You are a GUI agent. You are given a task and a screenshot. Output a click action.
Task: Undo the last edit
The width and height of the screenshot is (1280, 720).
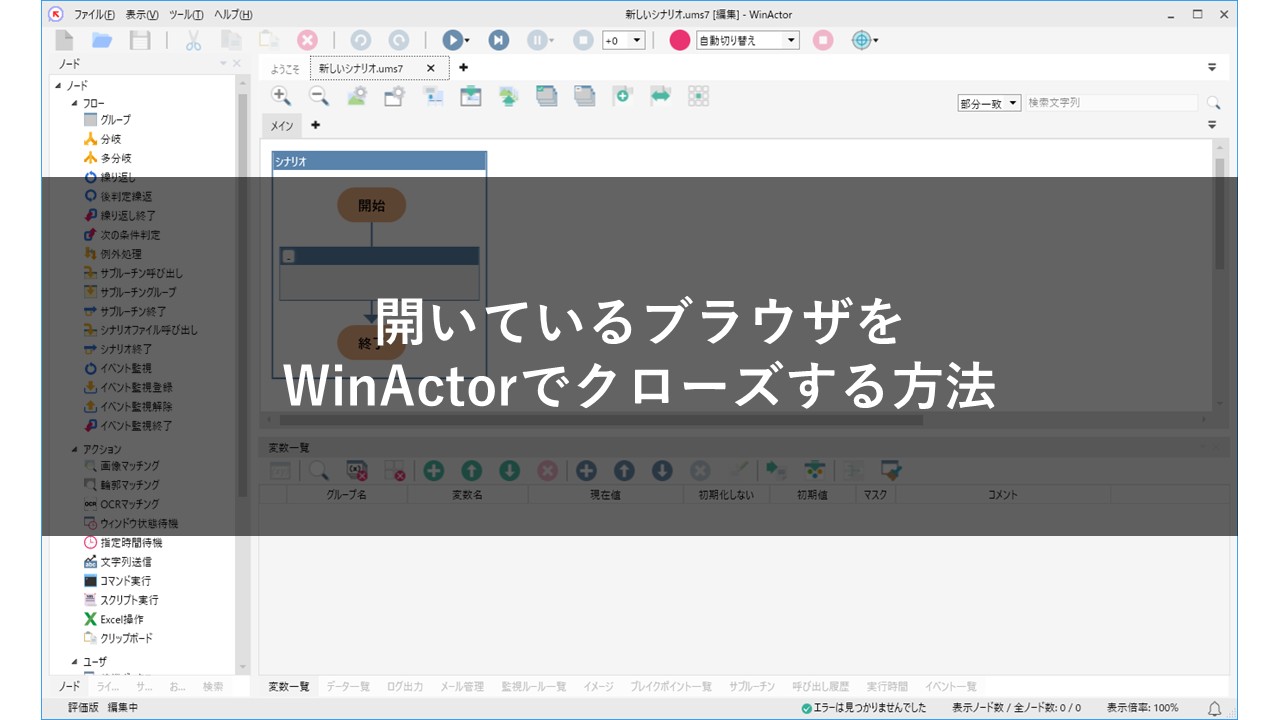(x=360, y=40)
